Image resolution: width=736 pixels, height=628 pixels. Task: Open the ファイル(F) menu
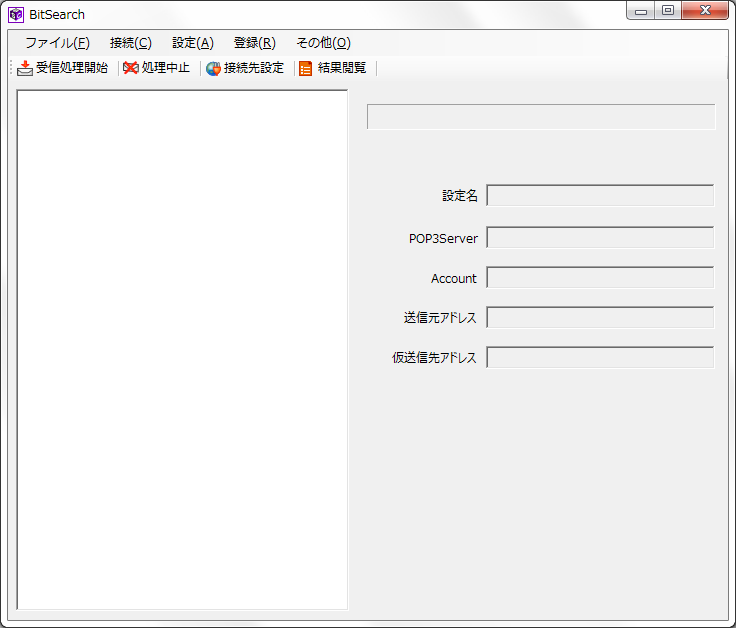pyautogui.click(x=57, y=43)
